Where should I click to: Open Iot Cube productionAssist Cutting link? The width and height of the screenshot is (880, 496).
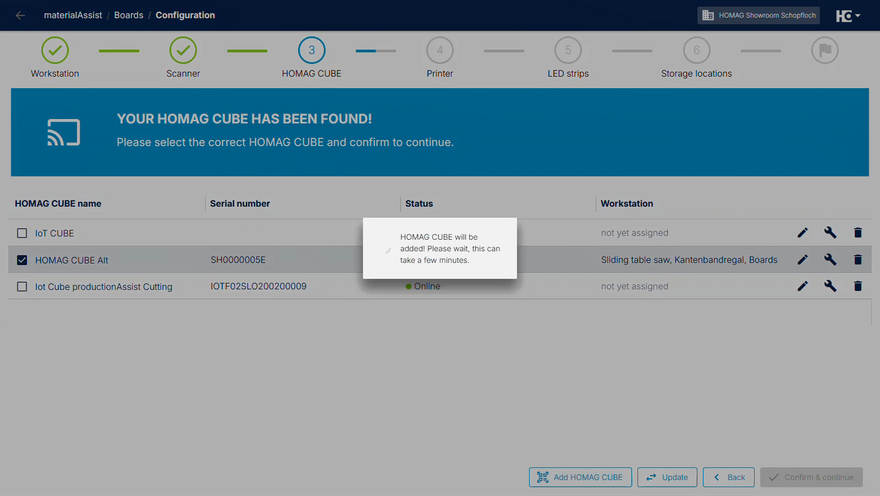coord(104,287)
